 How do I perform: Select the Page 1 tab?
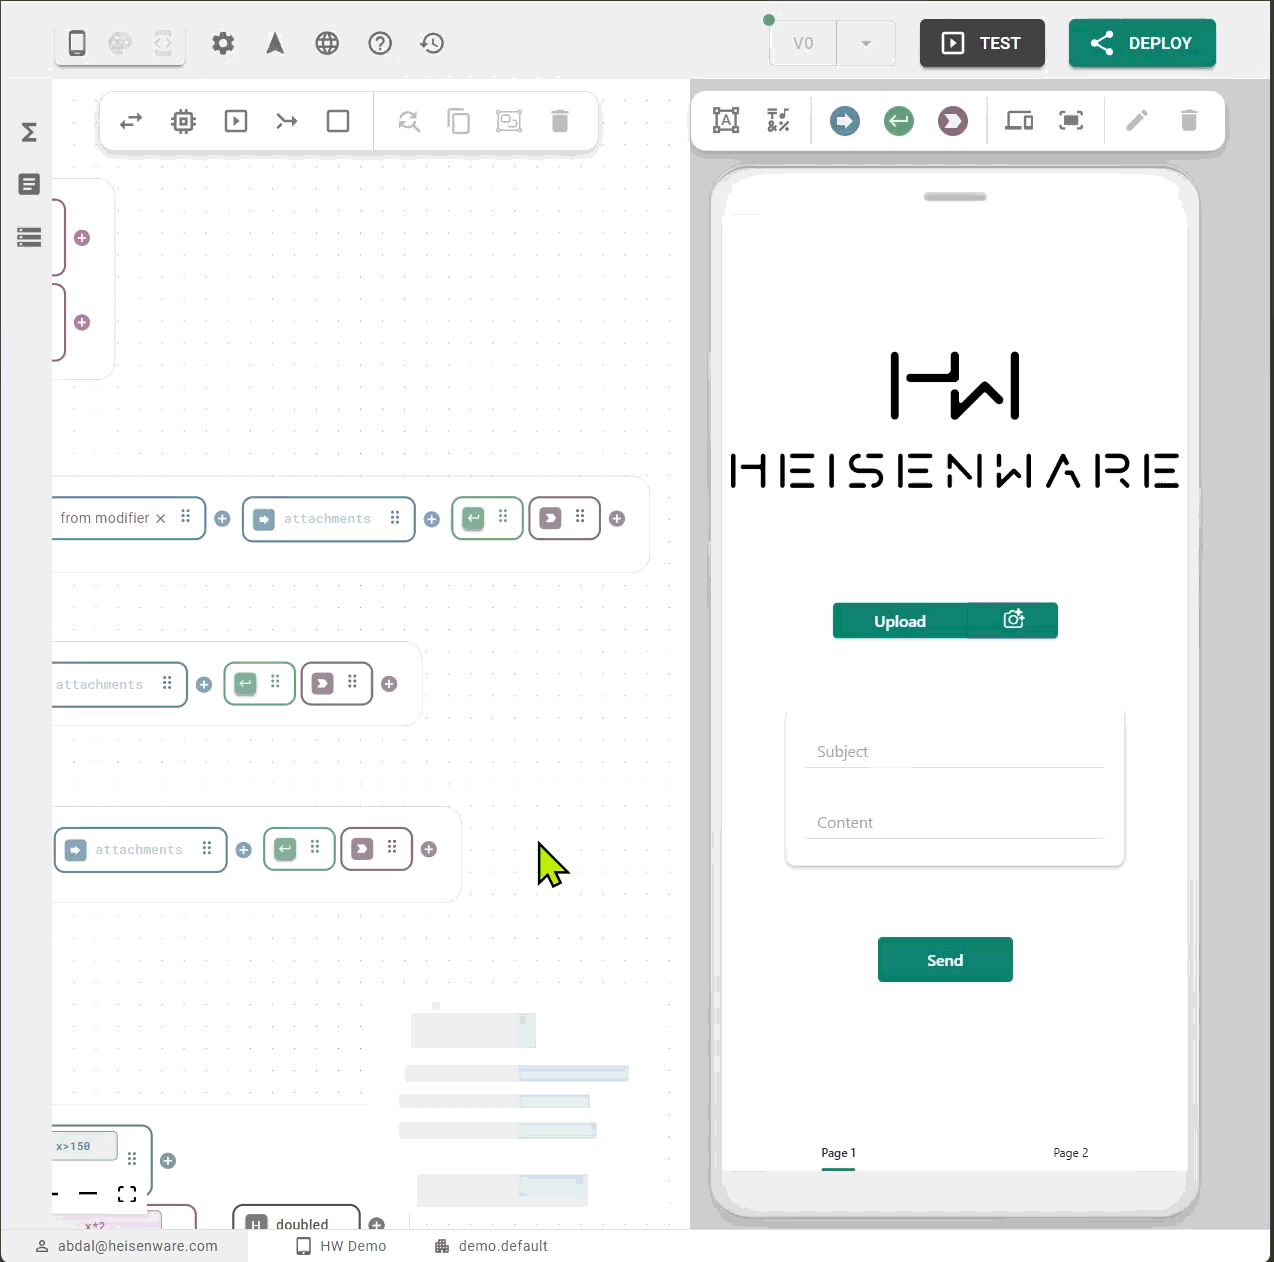tap(838, 1153)
